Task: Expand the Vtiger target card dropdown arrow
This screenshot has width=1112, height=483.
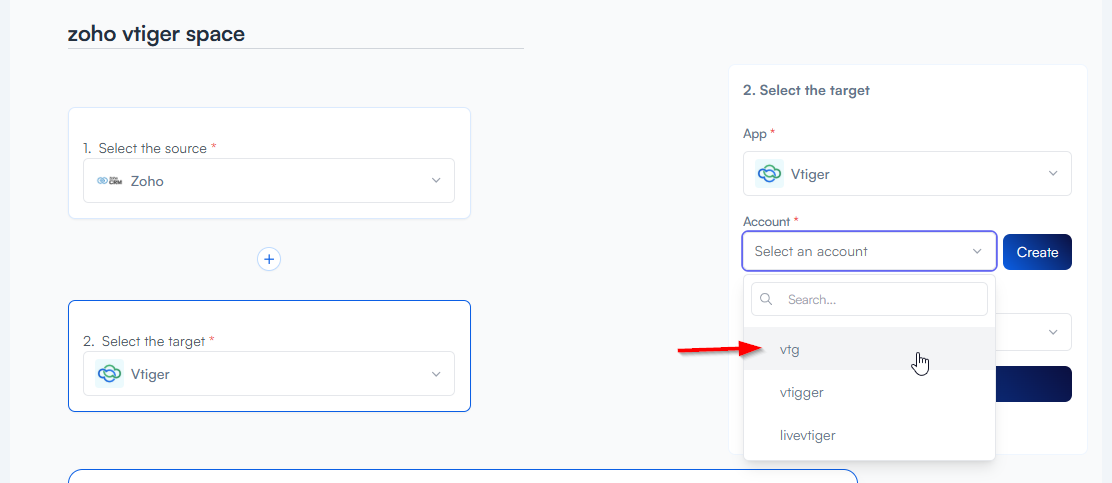Action: click(x=435, y=374)
